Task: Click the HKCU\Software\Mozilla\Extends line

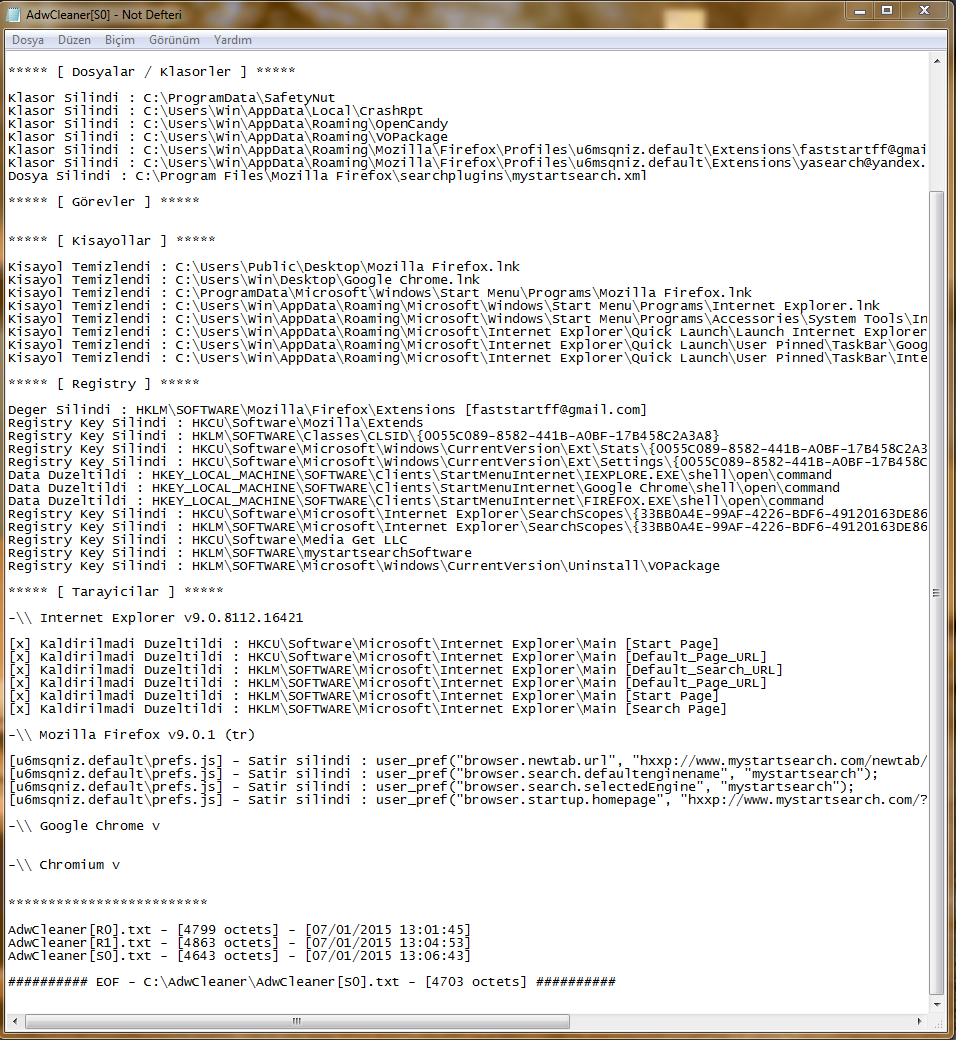Action: coord(216,422)
